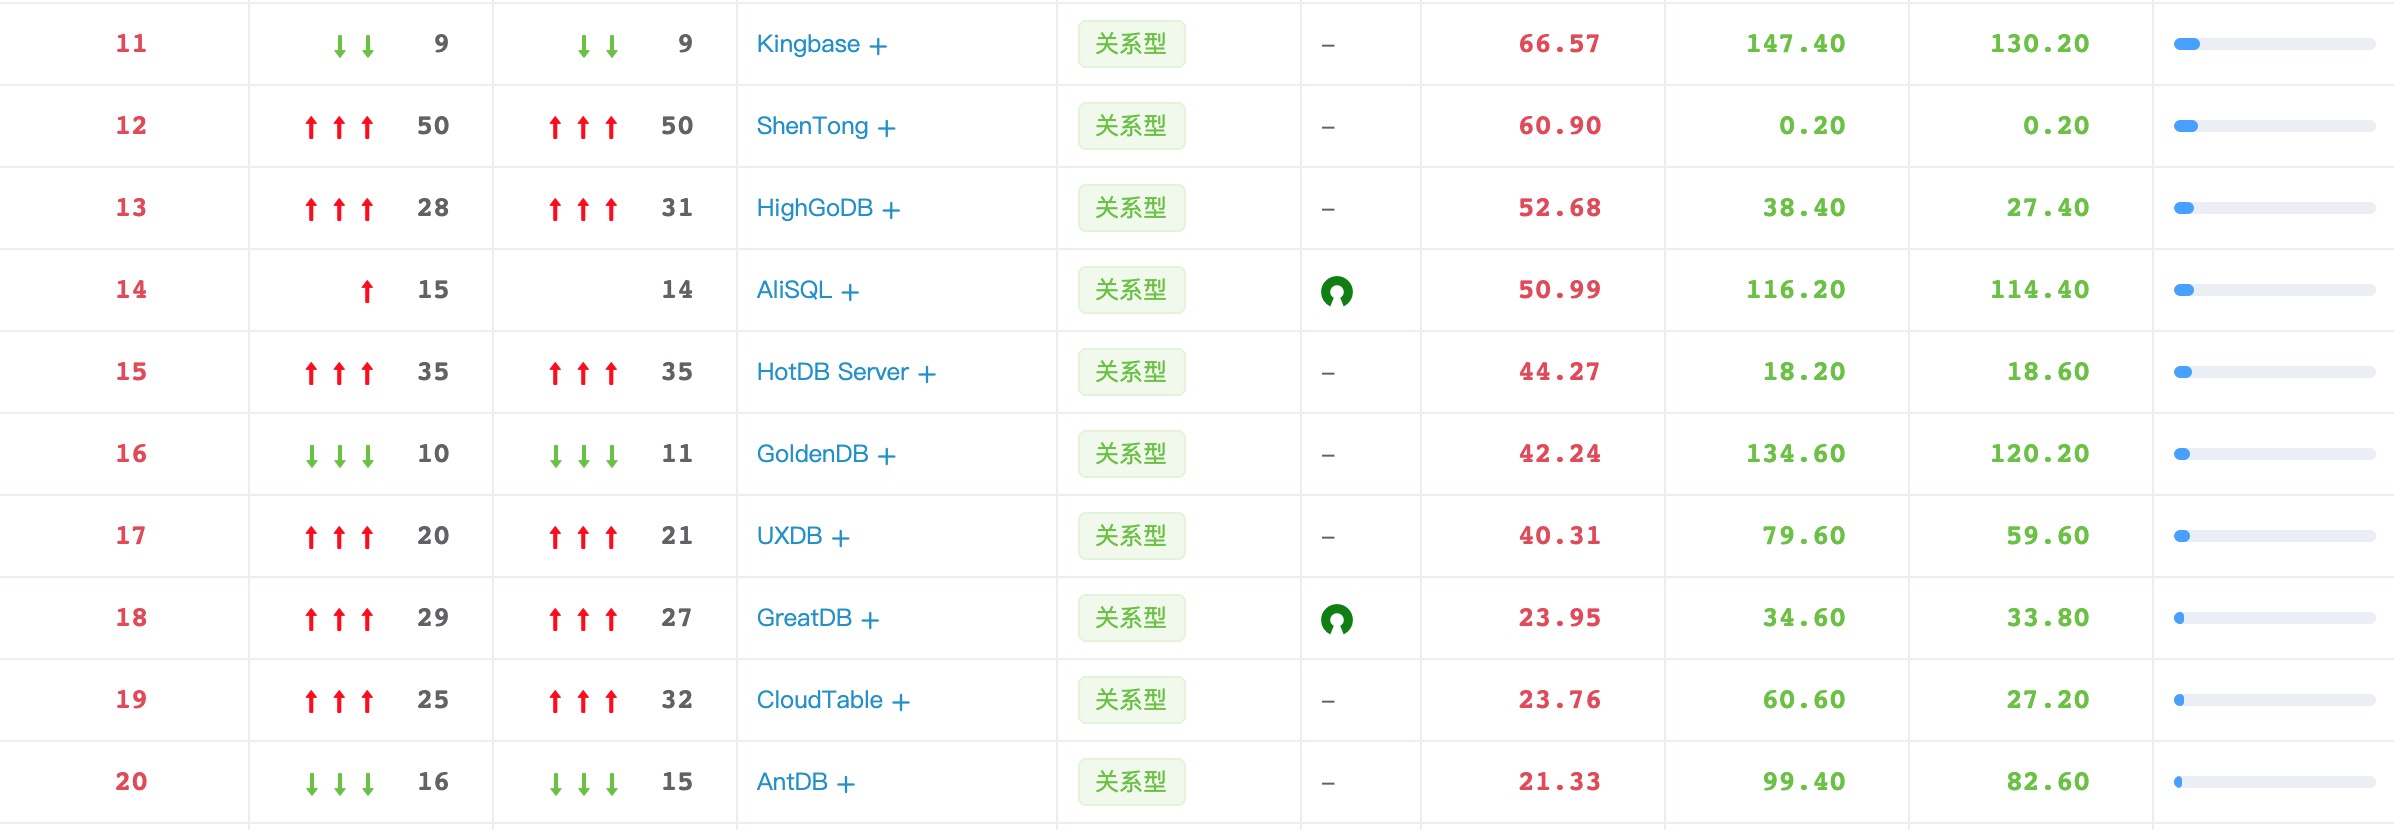Click the green value 79.60
This screenshot has width=2394, height=830.
tap(1804, 536)
